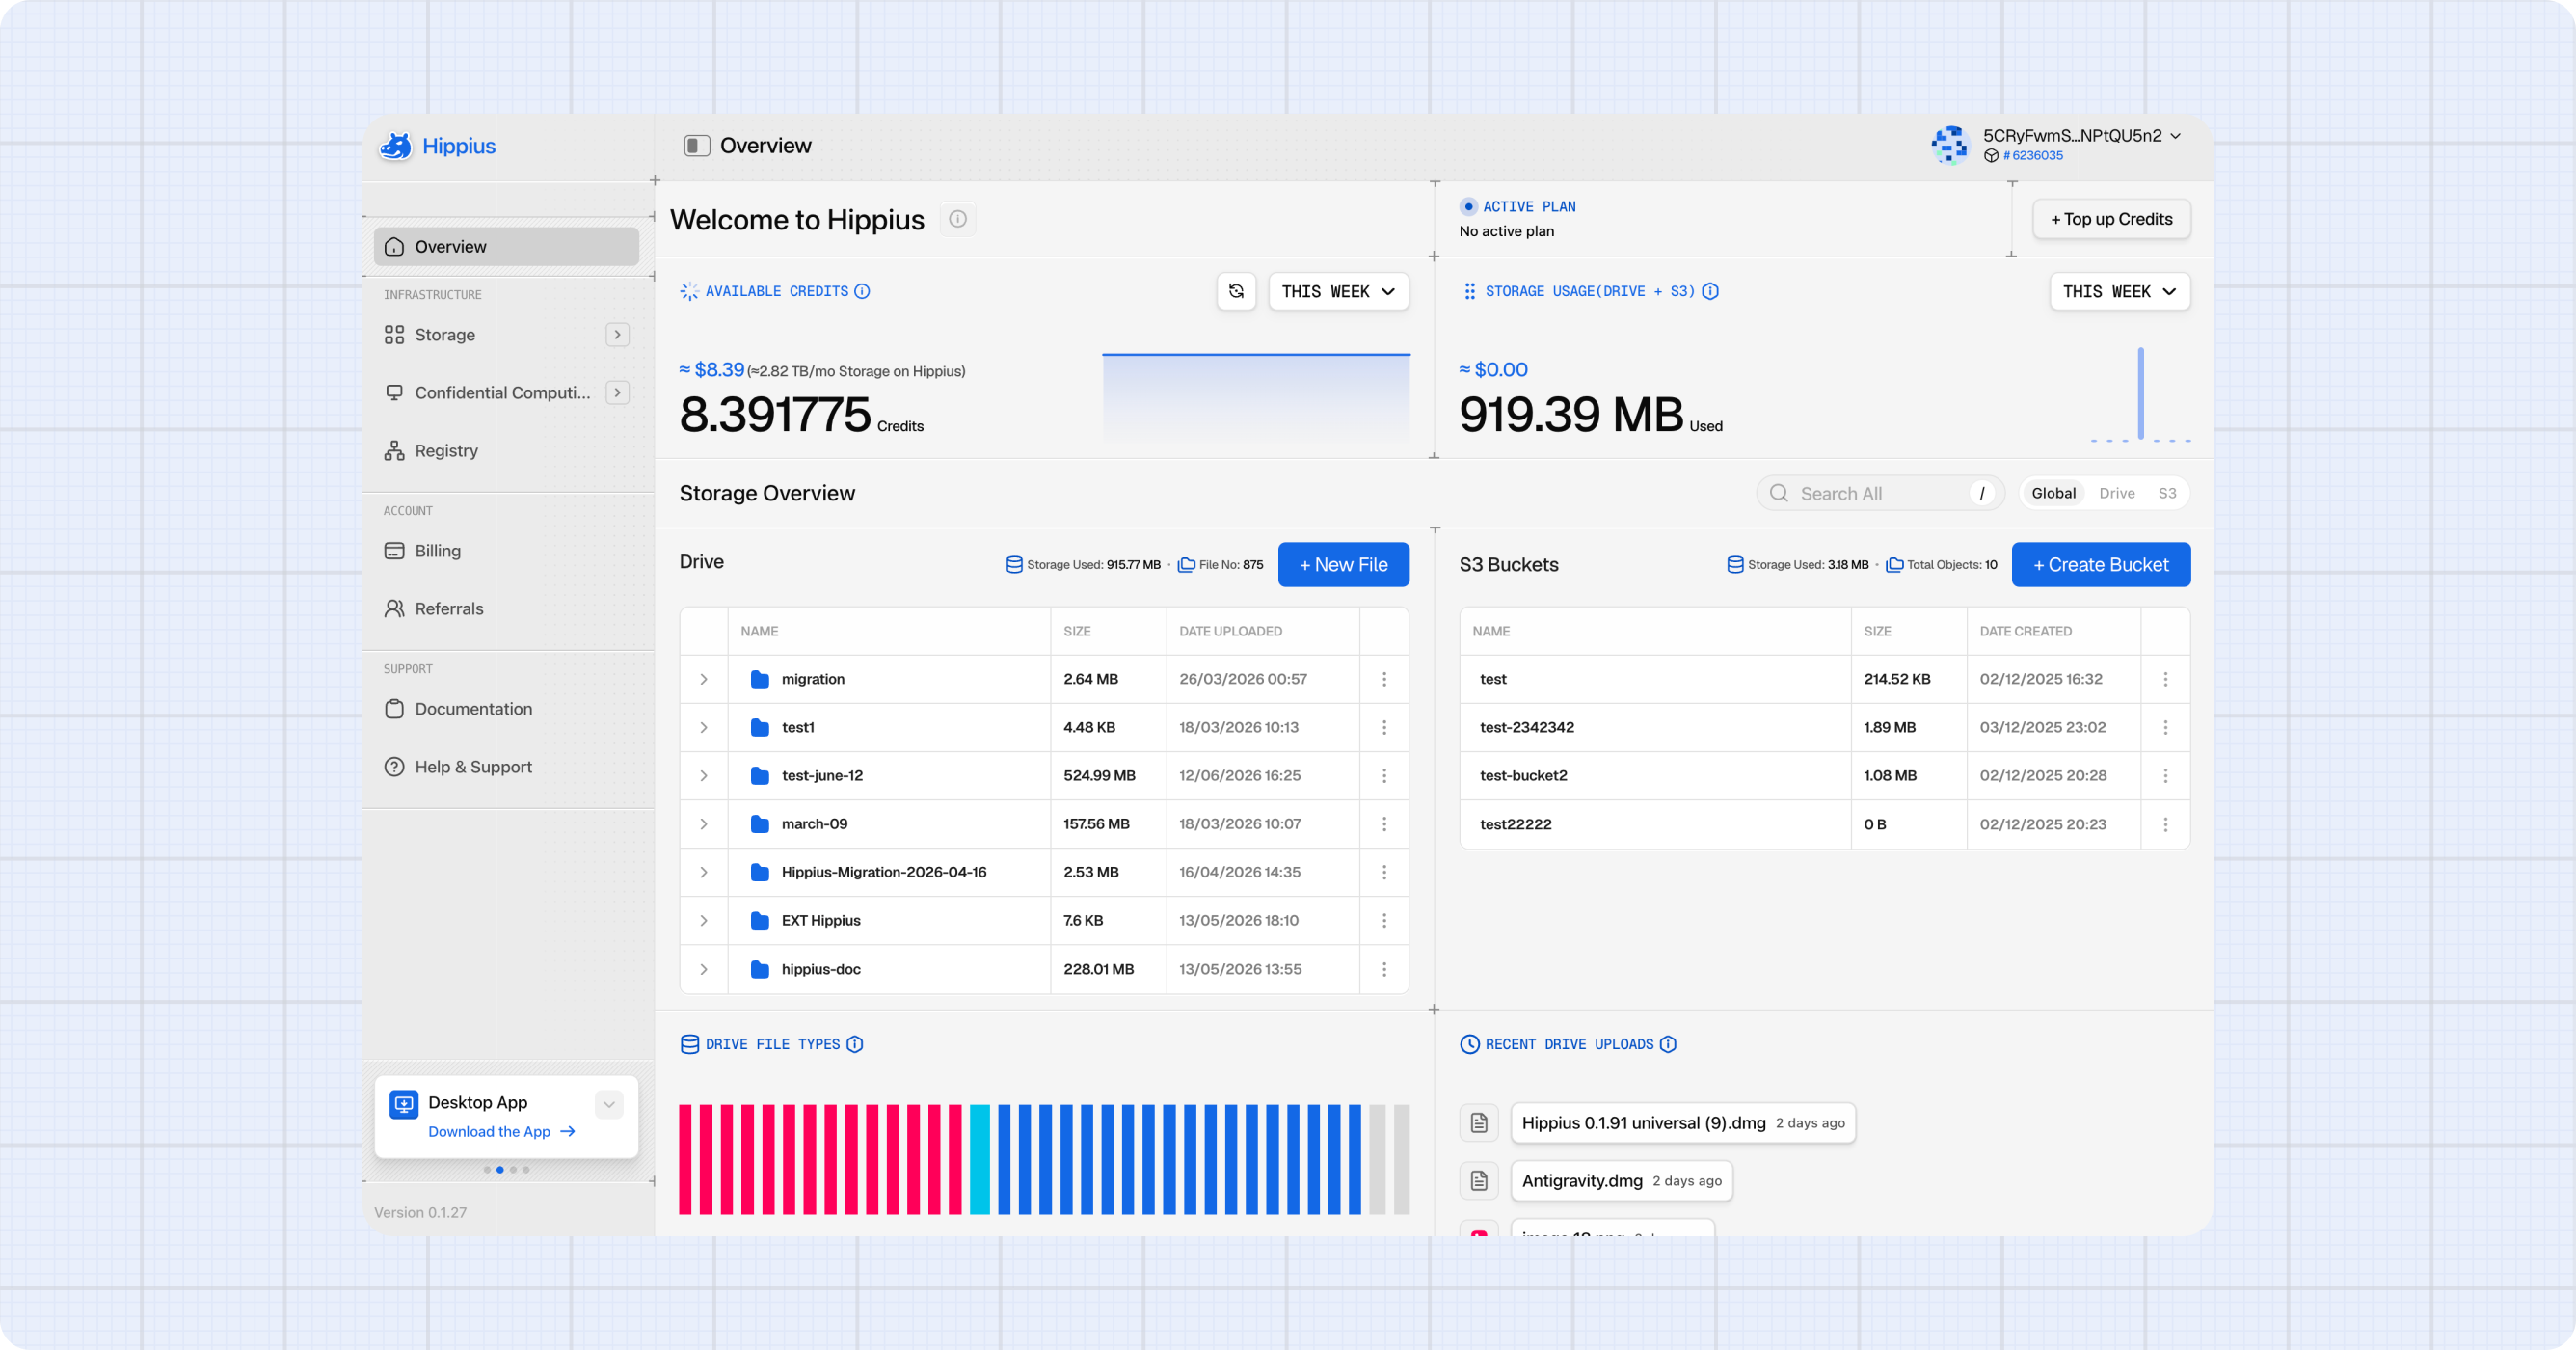This screenshot has width=2576, height=1350.
Task: Open options menu for test bucket
Action: (x=2165, y=679)
